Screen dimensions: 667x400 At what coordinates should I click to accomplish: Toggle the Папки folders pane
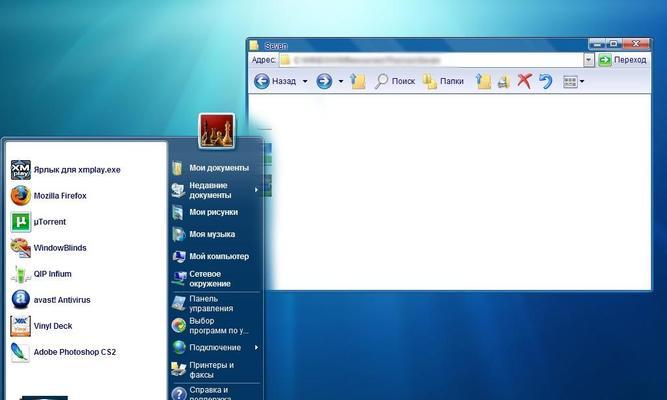point(443,81)
